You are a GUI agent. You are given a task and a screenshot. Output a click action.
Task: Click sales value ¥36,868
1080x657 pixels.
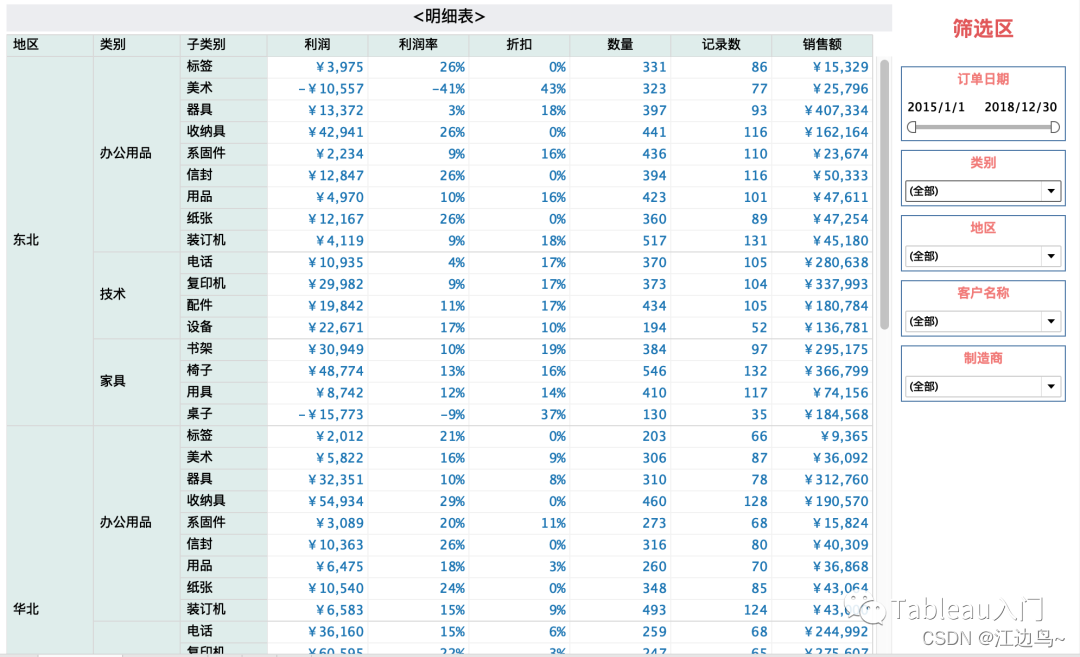pos(840,566)
